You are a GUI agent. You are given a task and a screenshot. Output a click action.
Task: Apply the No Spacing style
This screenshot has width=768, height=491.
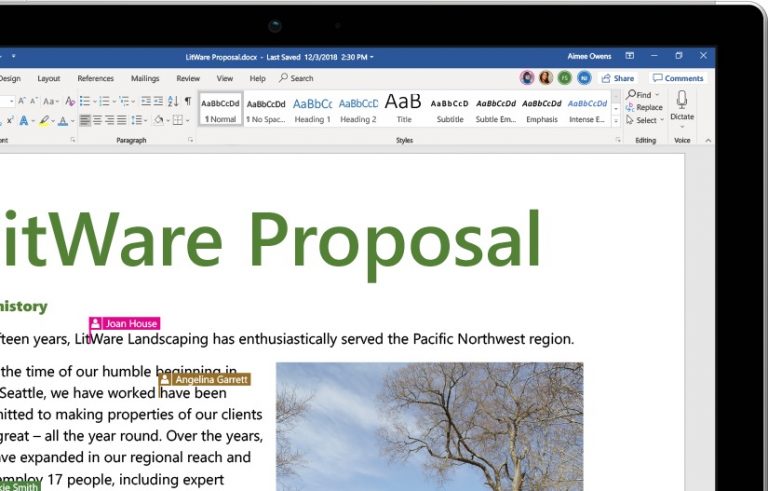click(x=266, y=110)
